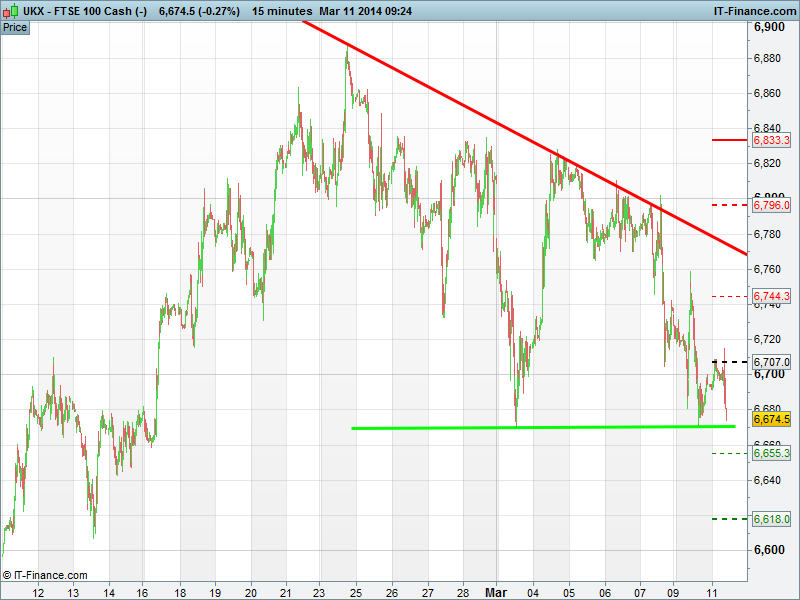Click the 6,833.3 red price level tag
This screenshot has width=800, height=600.
point(771,141)
